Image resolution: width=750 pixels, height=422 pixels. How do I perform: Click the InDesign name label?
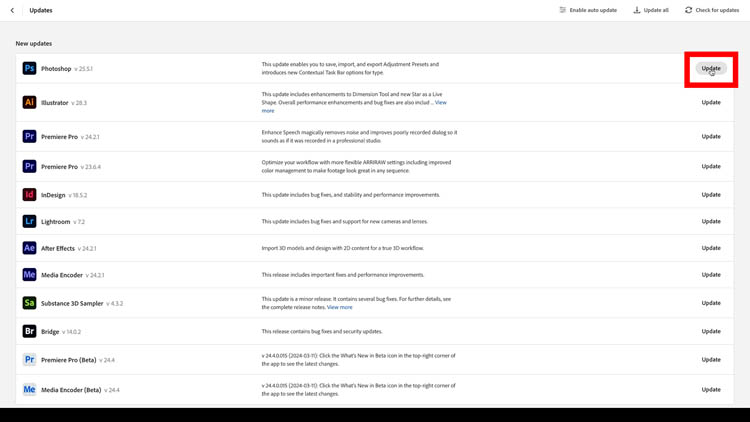(x=53, y=195)
